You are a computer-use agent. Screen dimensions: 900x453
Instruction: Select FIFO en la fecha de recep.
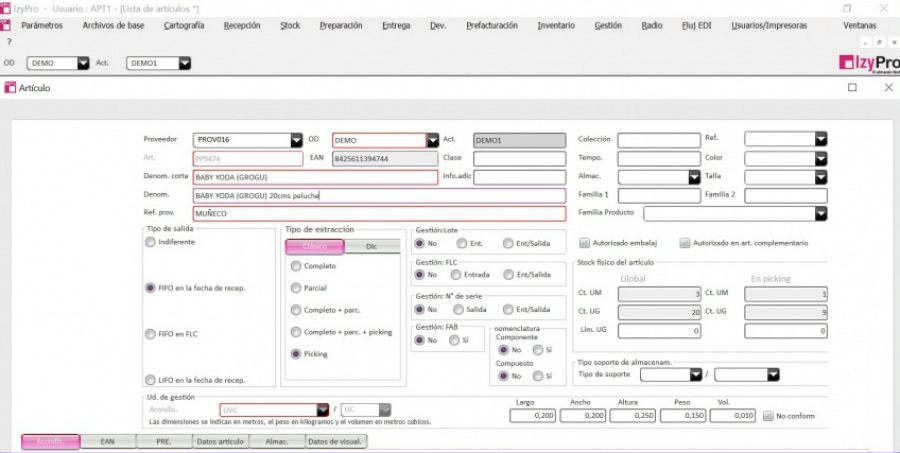(150, 288)
